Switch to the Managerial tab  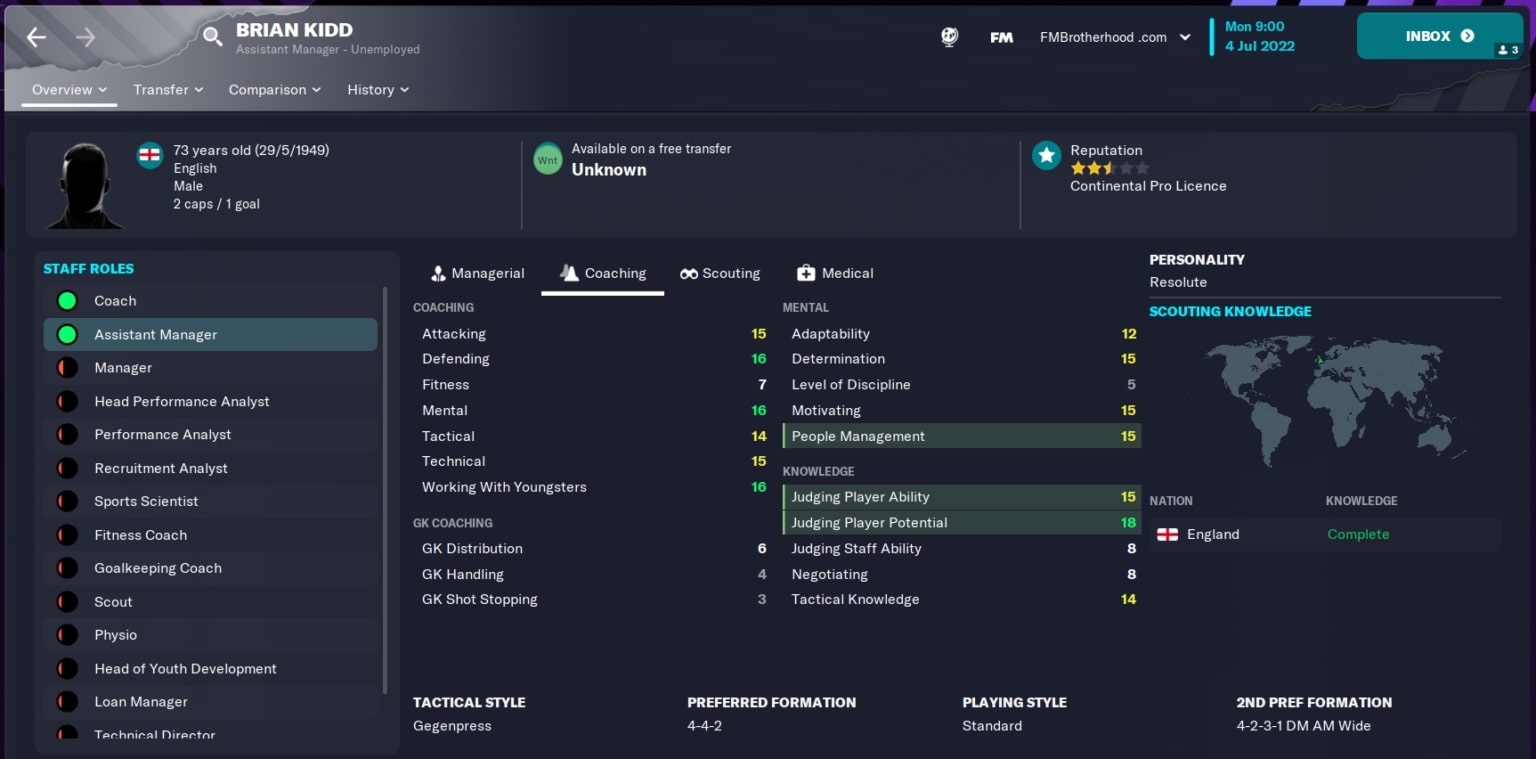(477, 273)
